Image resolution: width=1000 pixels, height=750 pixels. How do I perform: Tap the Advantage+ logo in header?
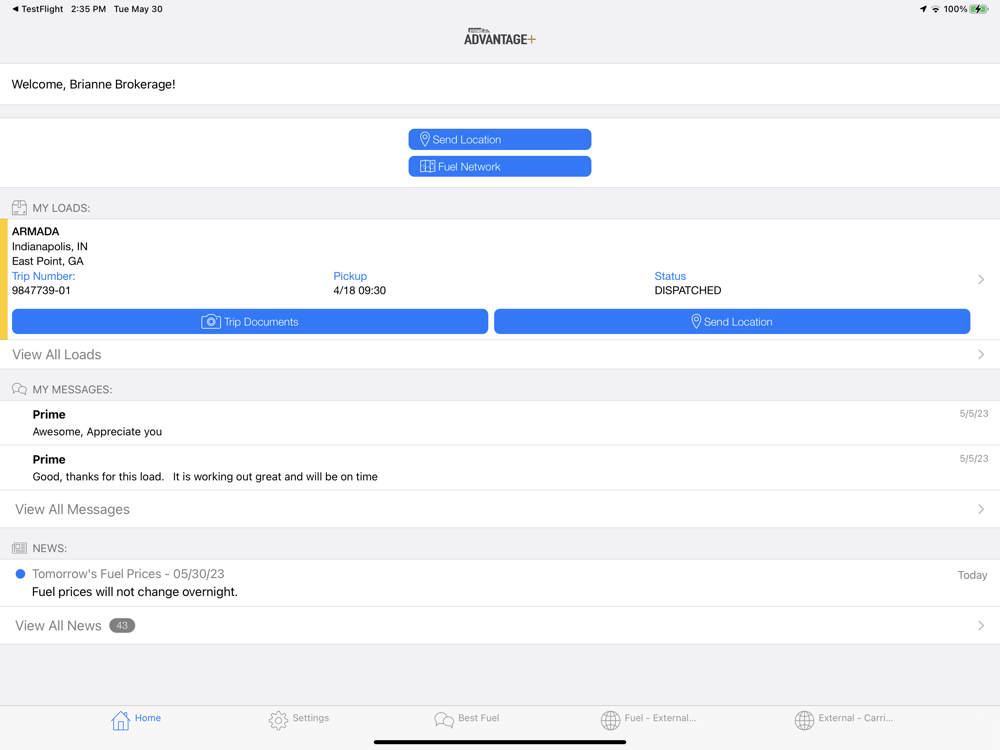[x=500, y=37]
